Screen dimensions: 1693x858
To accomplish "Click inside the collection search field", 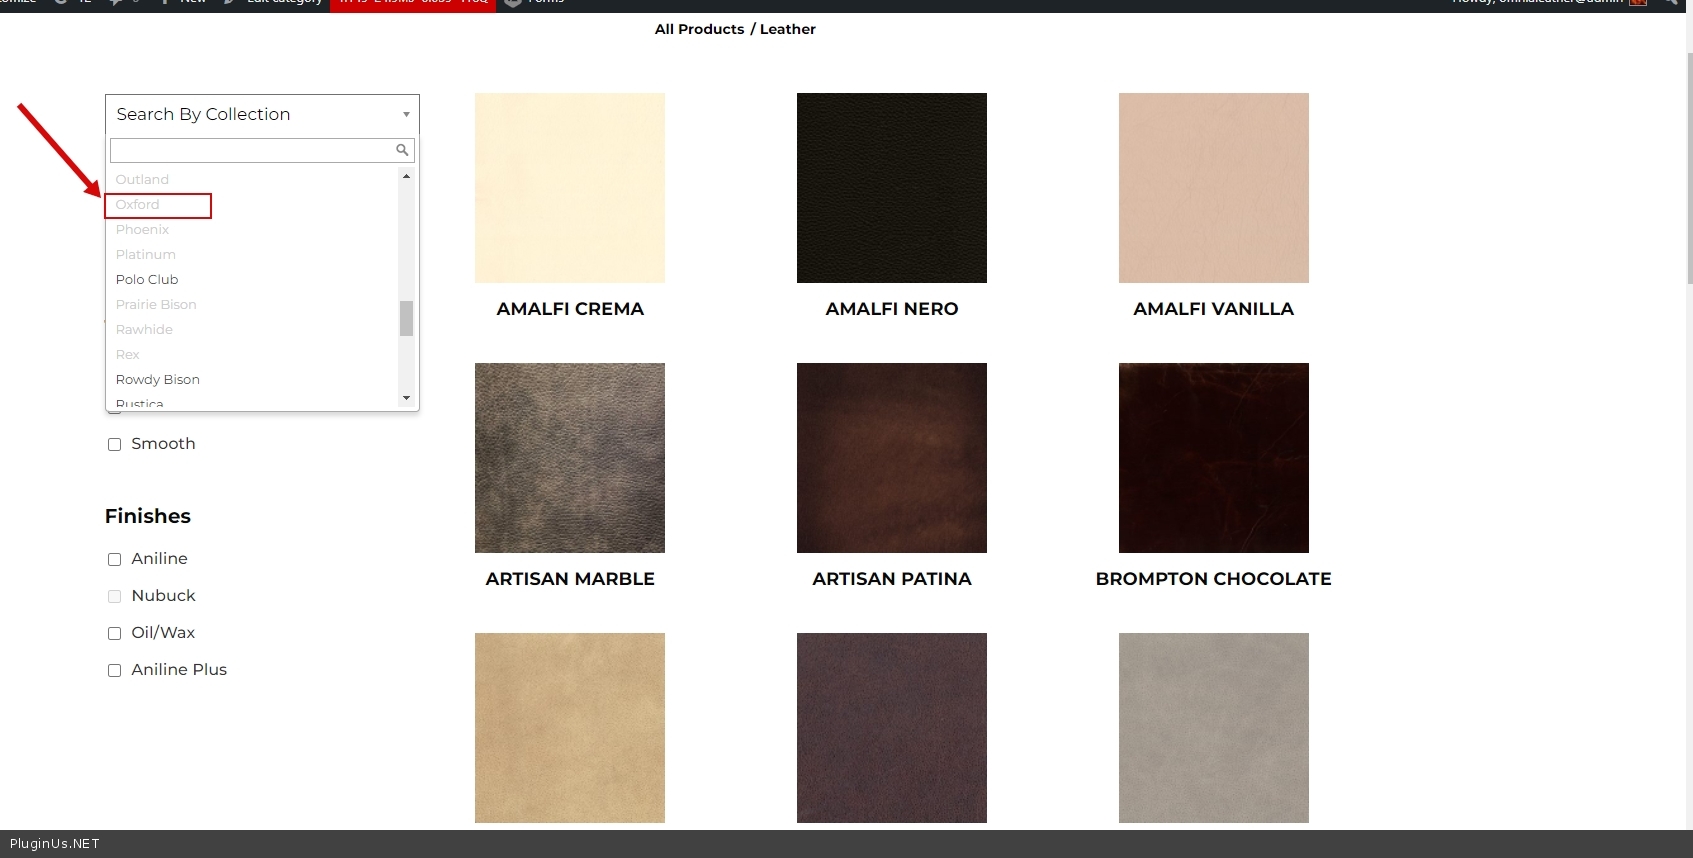I will [250, 150].
